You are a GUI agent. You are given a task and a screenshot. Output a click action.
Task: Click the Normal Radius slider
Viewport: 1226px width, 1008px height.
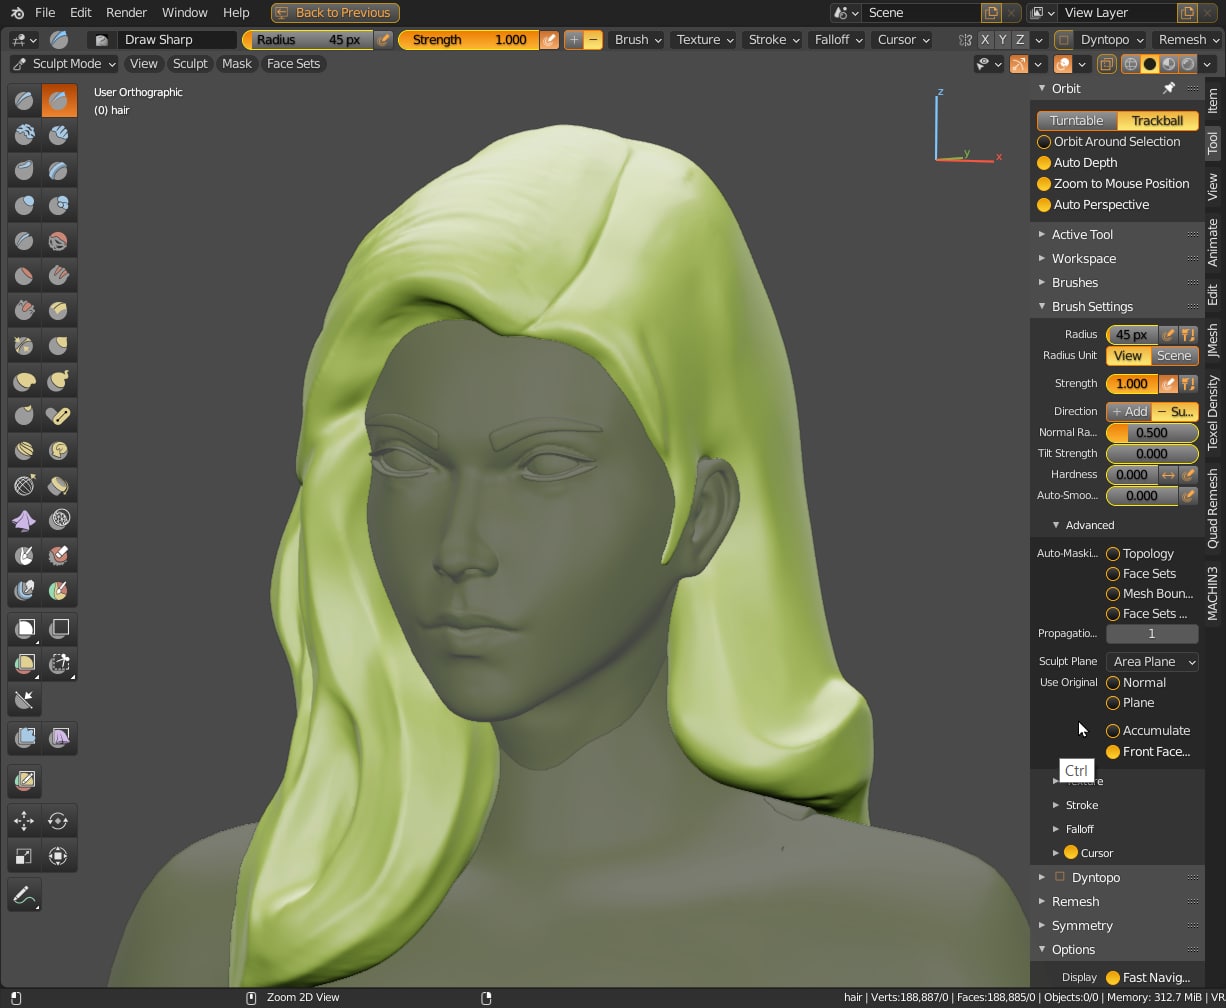click(x=1152, y=433)
